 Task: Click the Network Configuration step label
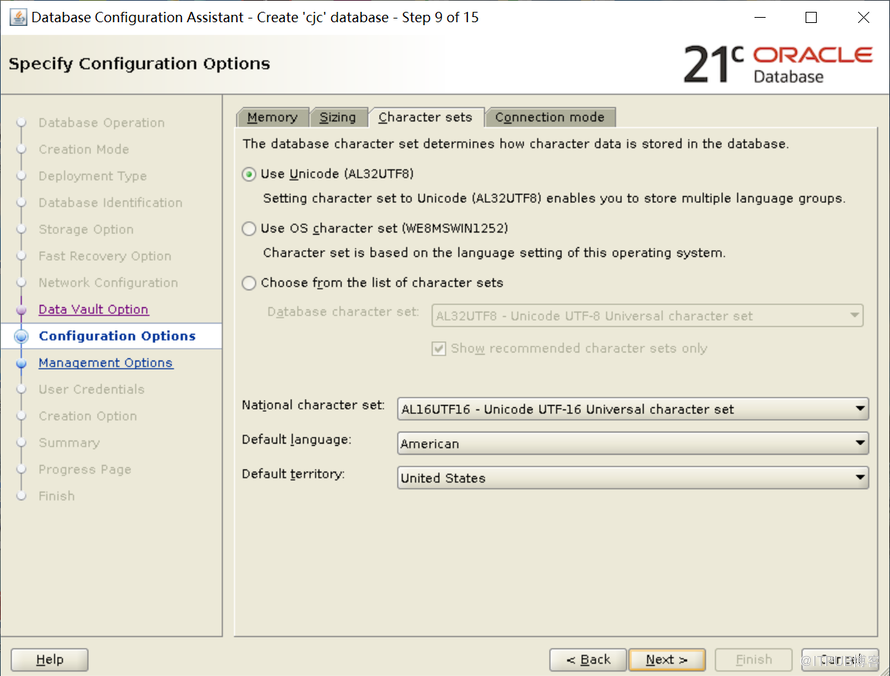(108, 283)
